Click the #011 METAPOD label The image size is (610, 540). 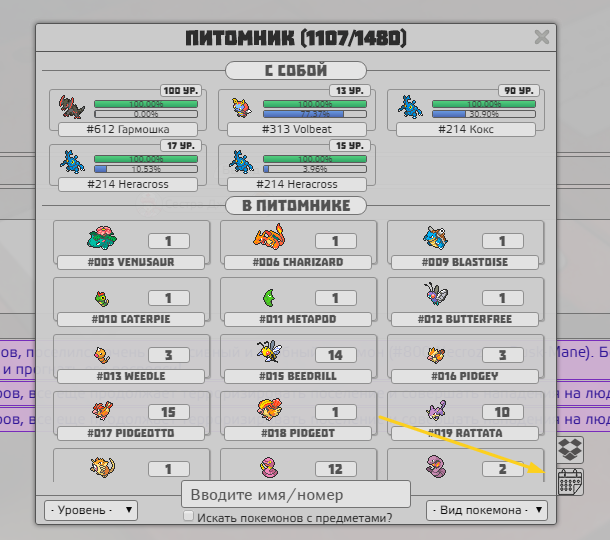pos(298,319)
